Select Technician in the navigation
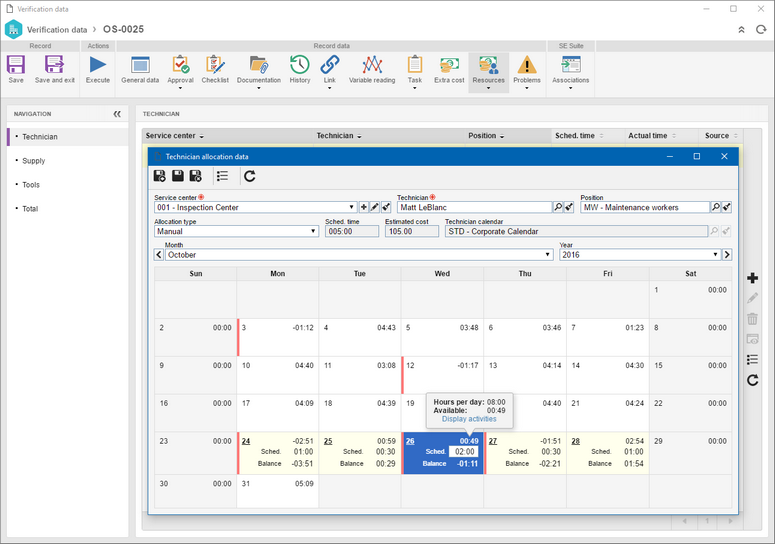The width and height of the screenshot is (775, 544). pos(67,137)
